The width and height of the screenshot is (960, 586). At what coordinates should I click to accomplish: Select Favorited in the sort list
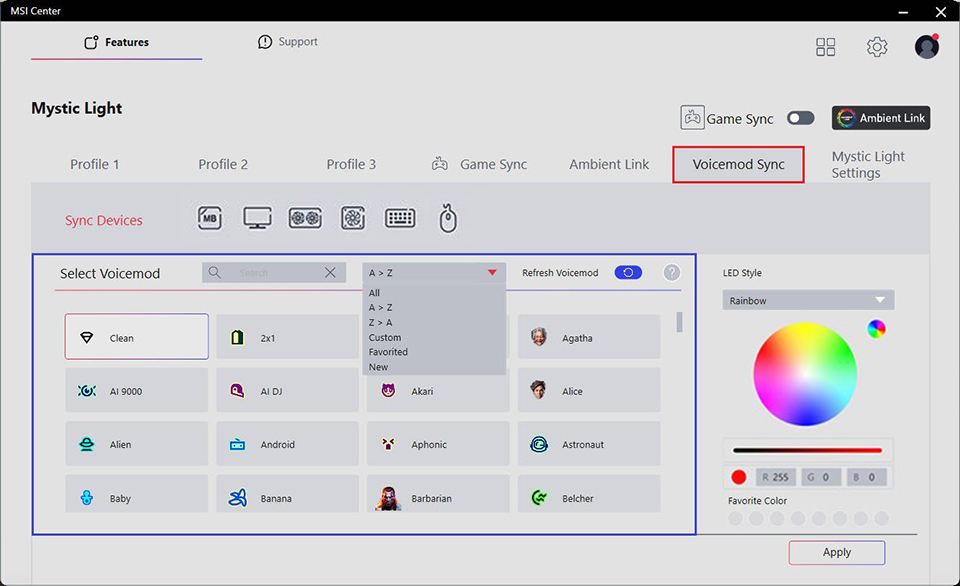[434, 352]
